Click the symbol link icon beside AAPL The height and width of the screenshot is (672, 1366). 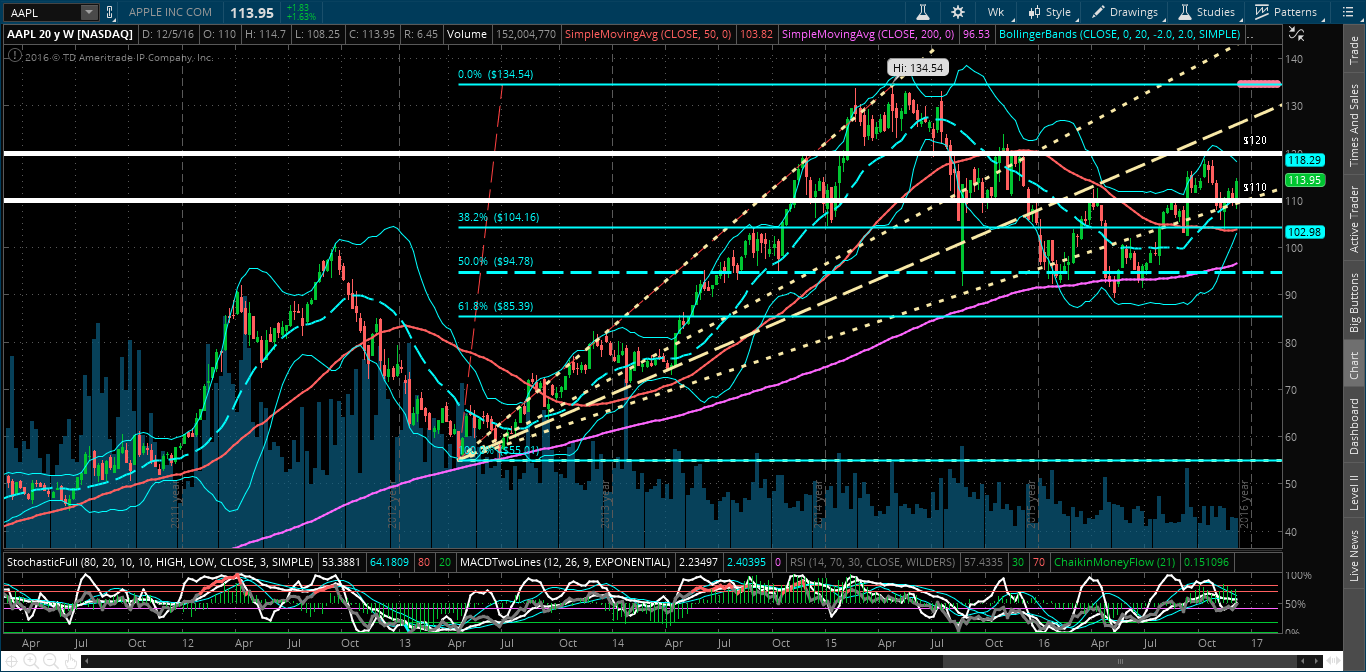click(x=111, y=12)
